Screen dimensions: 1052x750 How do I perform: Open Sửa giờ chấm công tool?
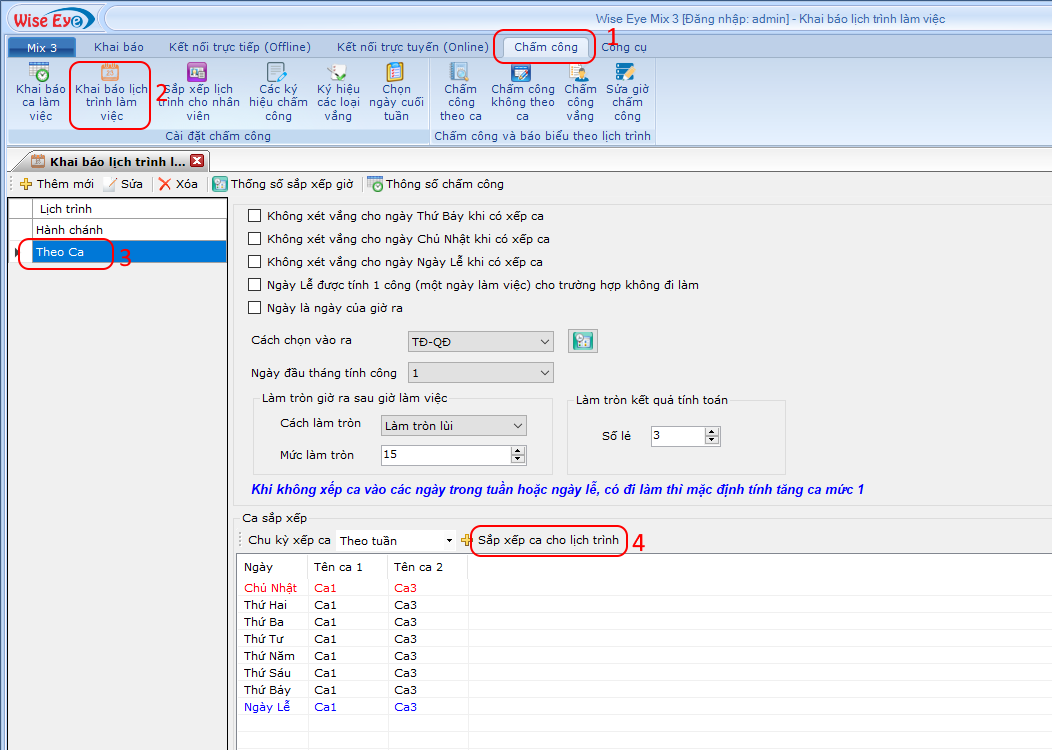coord(627,91)
